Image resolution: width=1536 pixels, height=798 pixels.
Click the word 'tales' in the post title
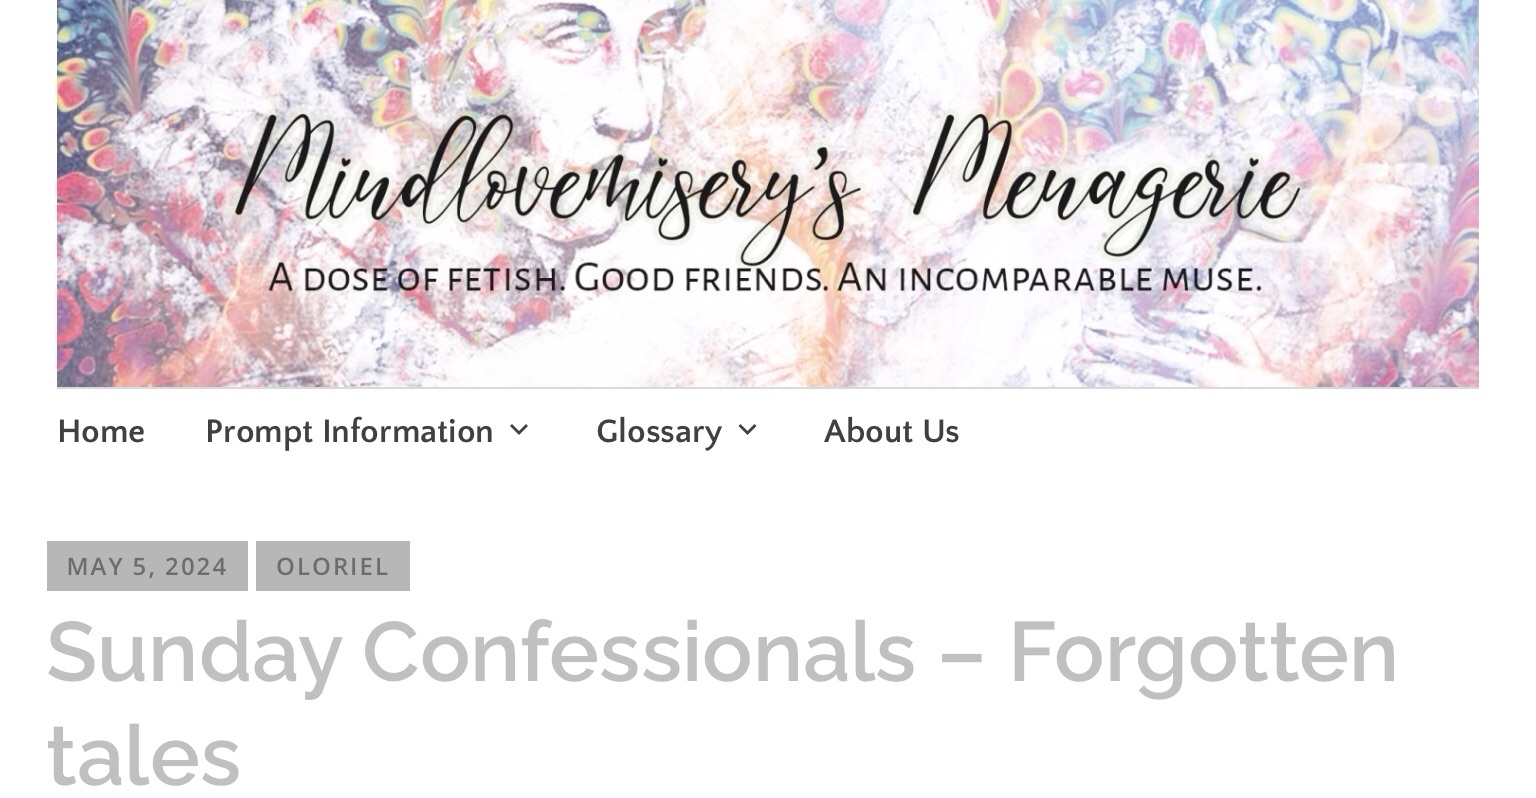pos(143,755)
